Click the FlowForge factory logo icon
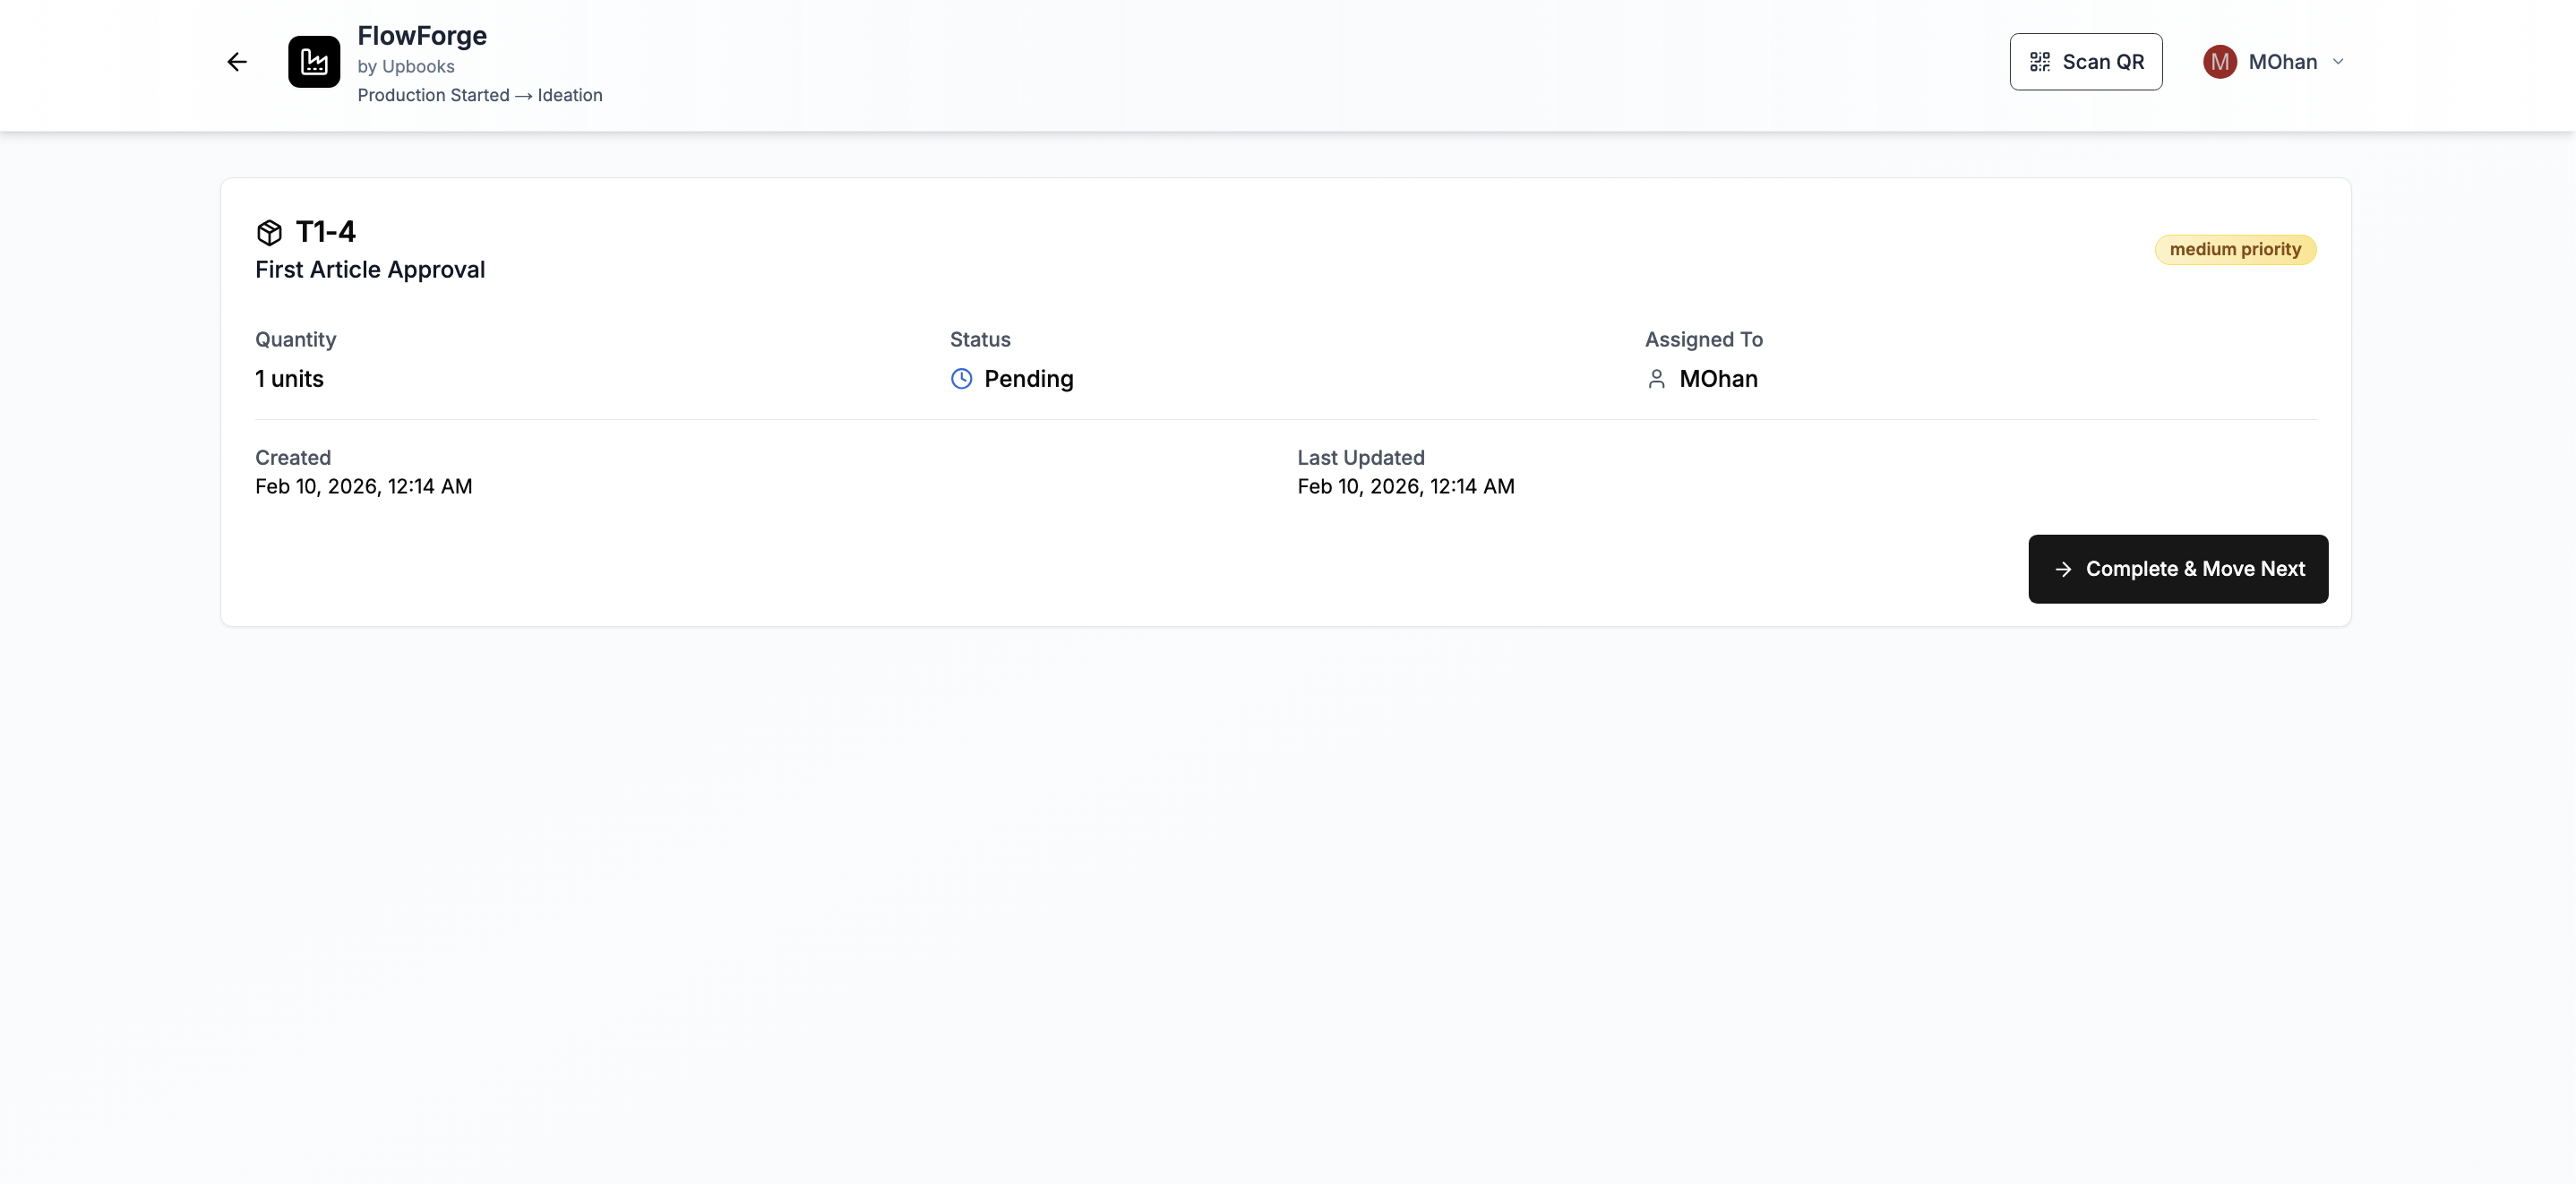Screen dimensions: 2576x1184 (x=313, y=61)
